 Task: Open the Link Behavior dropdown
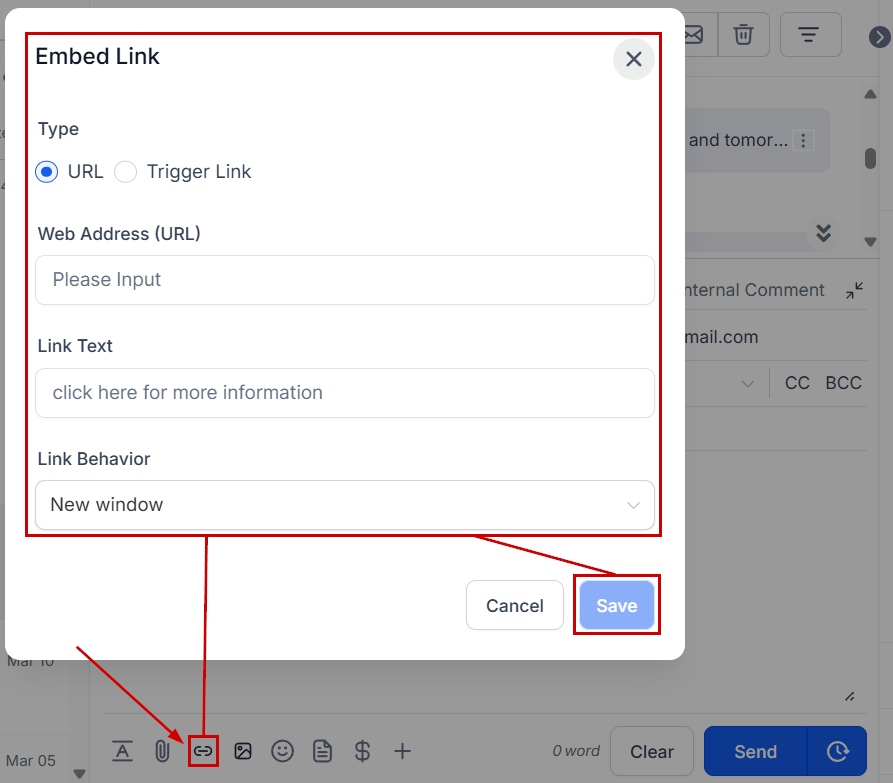point(345,505)
